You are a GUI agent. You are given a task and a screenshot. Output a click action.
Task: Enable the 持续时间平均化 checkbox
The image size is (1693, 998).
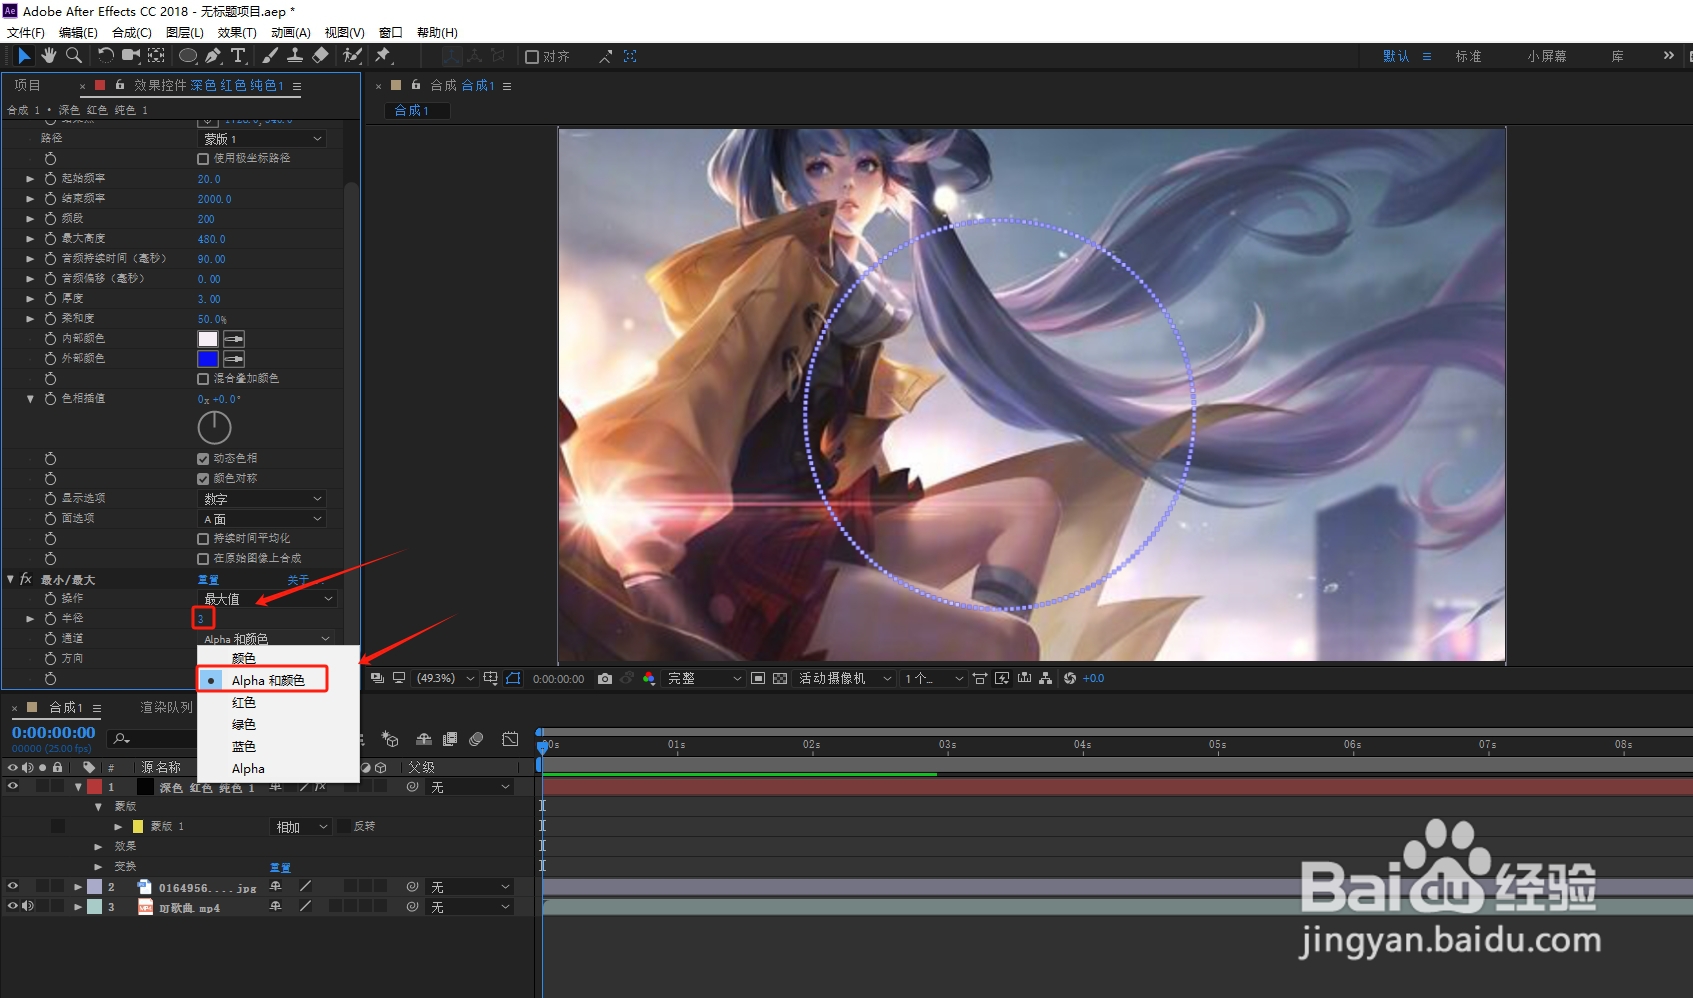pos(203,539)
